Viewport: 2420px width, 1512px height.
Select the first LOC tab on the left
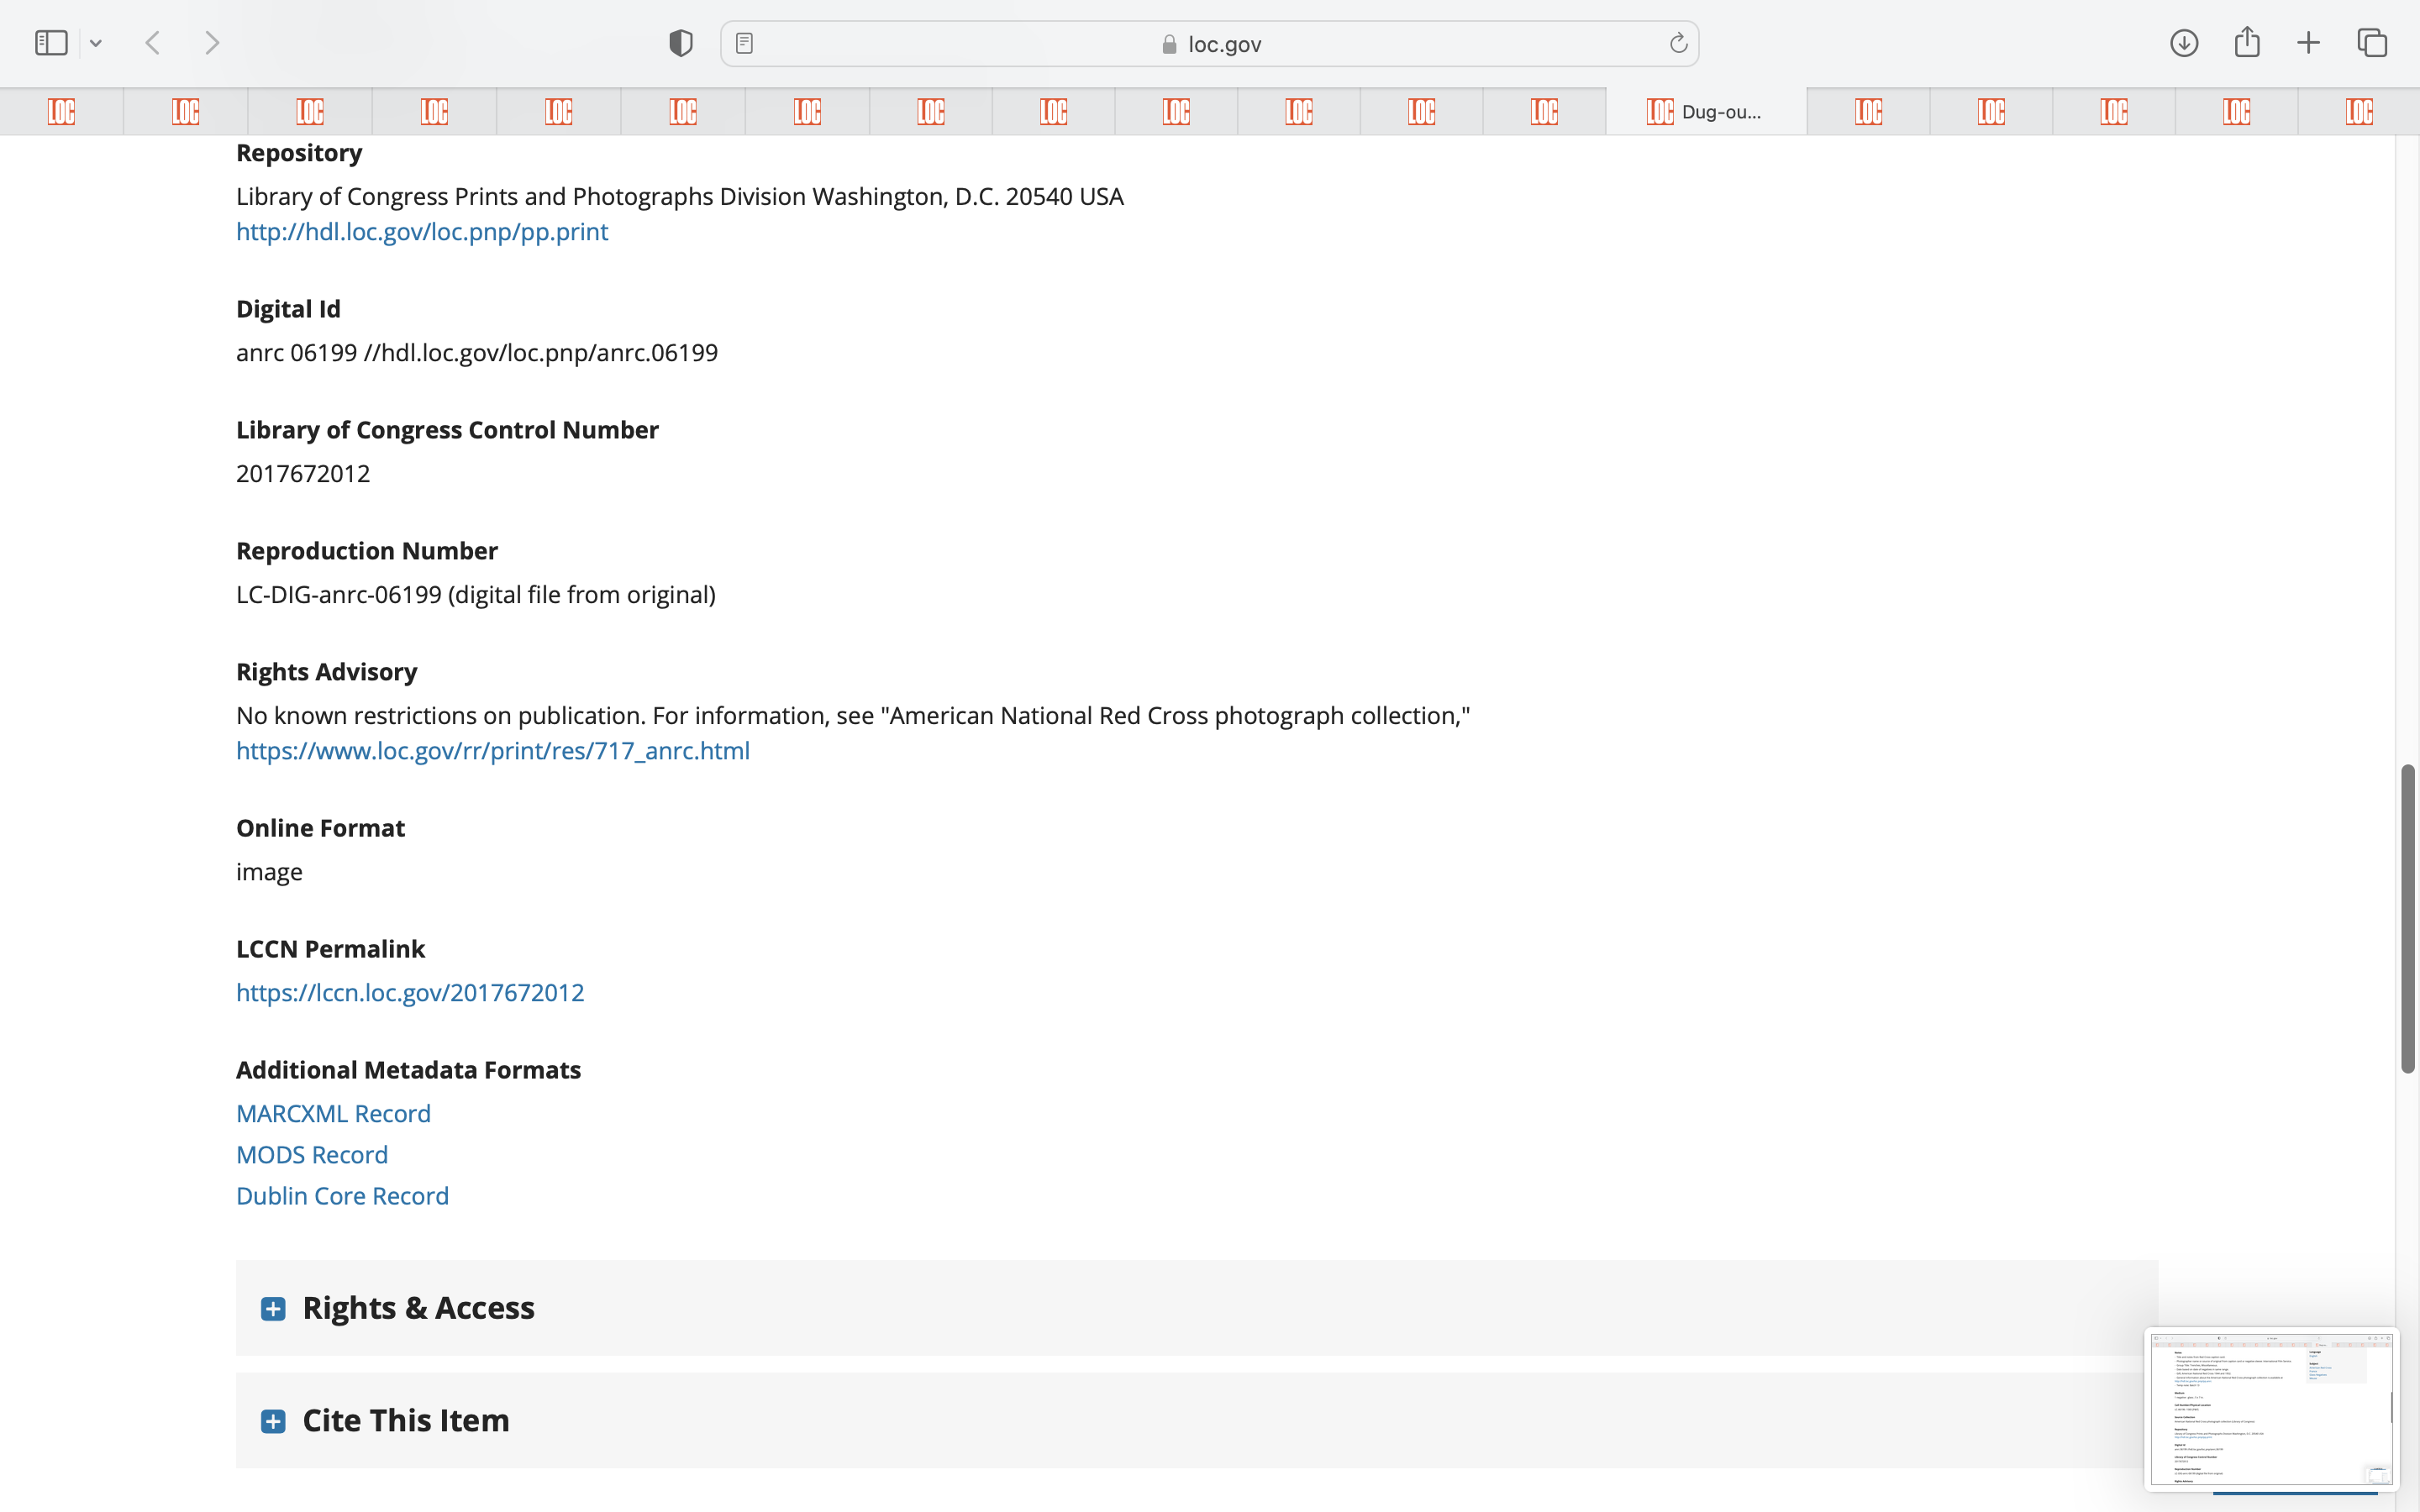[61, 112]
